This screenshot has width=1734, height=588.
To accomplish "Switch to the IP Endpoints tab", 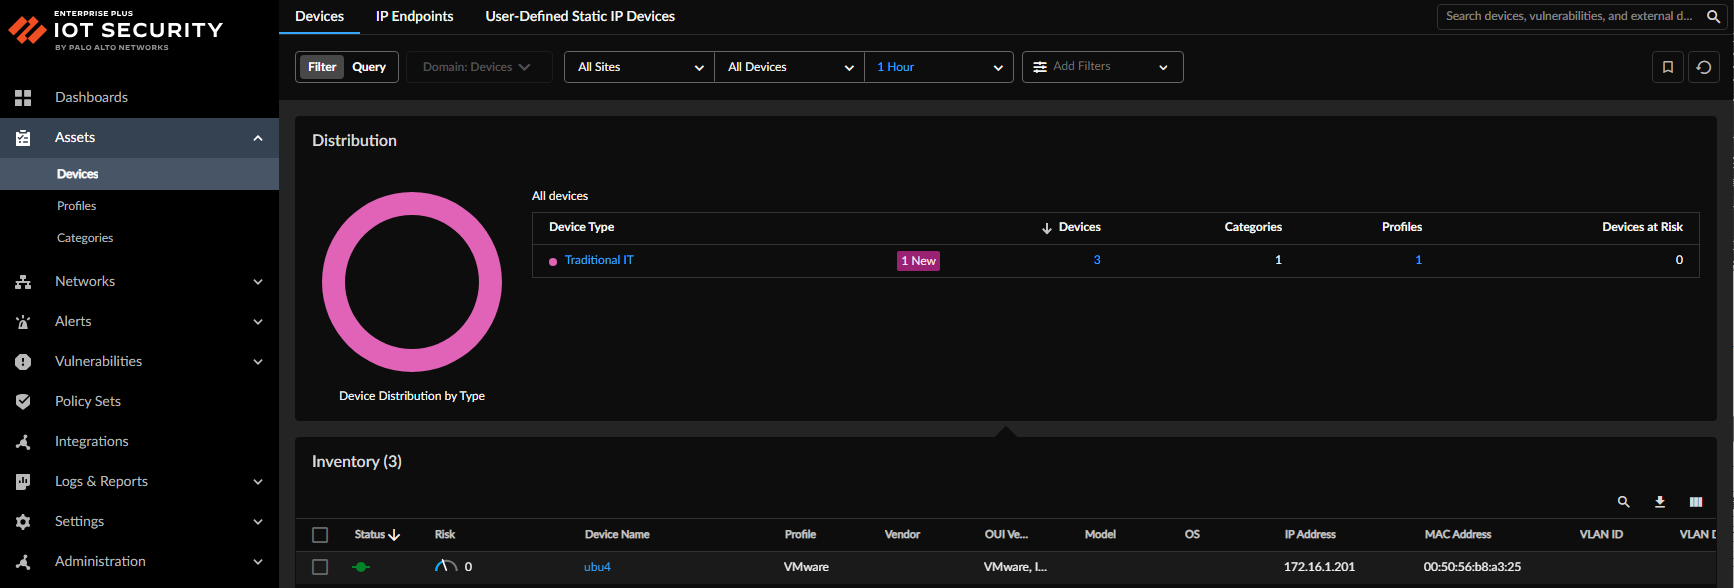I will pyautogui.click(x=414, y=16).
